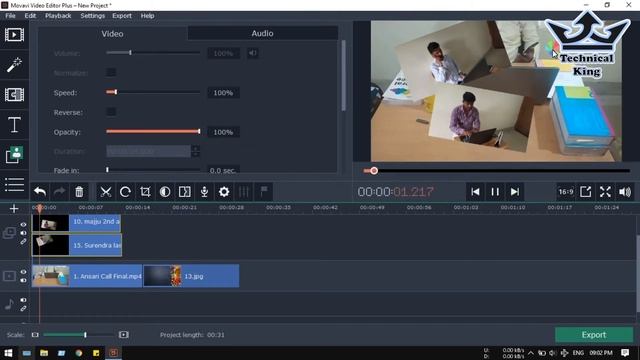Select the '10. majju 2nd a' overlay clip
The width and height of the screenshot is (640, 360).
pos(76,223)
